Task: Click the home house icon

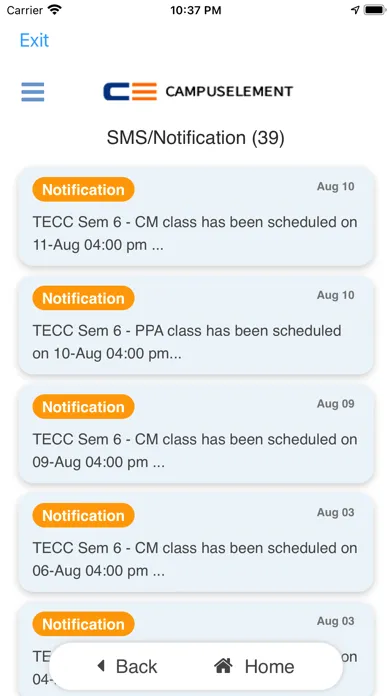Action: click(x=223, y=665)
